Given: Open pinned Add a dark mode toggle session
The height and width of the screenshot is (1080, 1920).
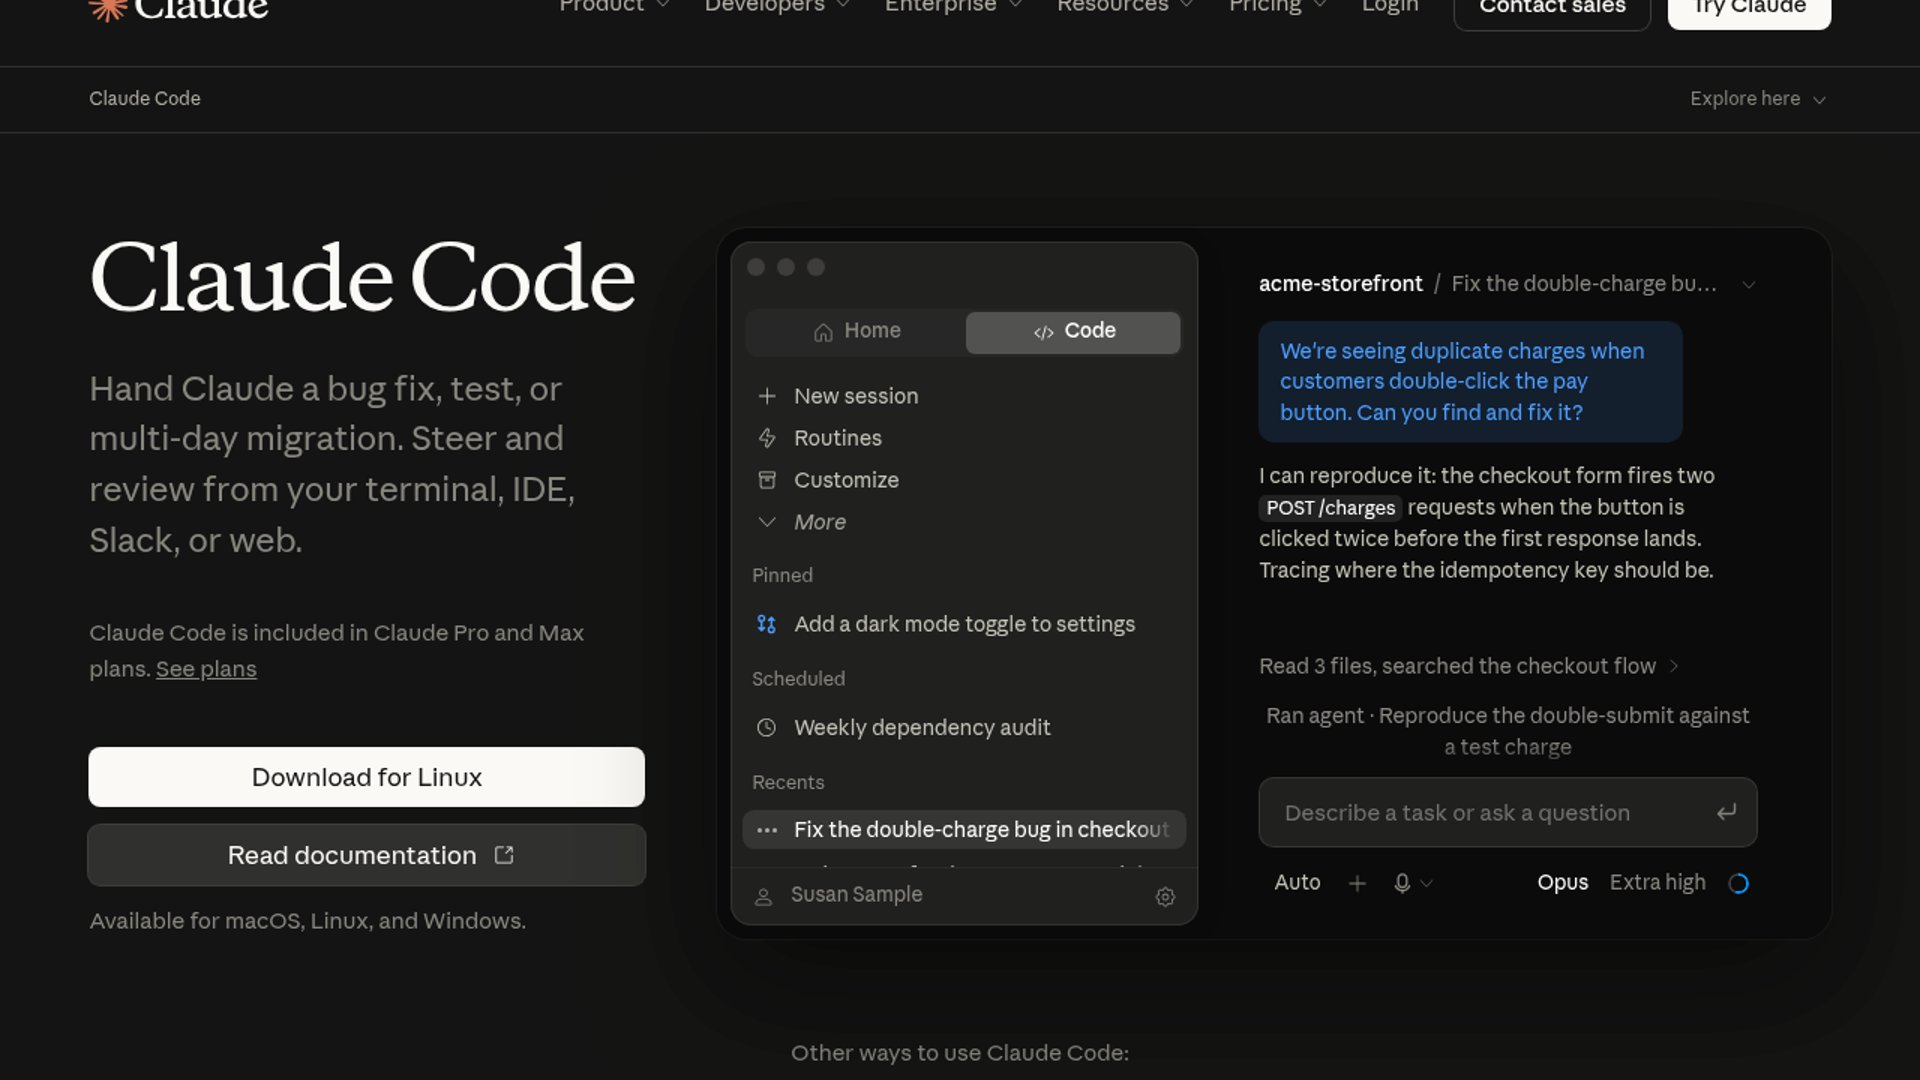Looking at the screenshot, I should 964,624.
